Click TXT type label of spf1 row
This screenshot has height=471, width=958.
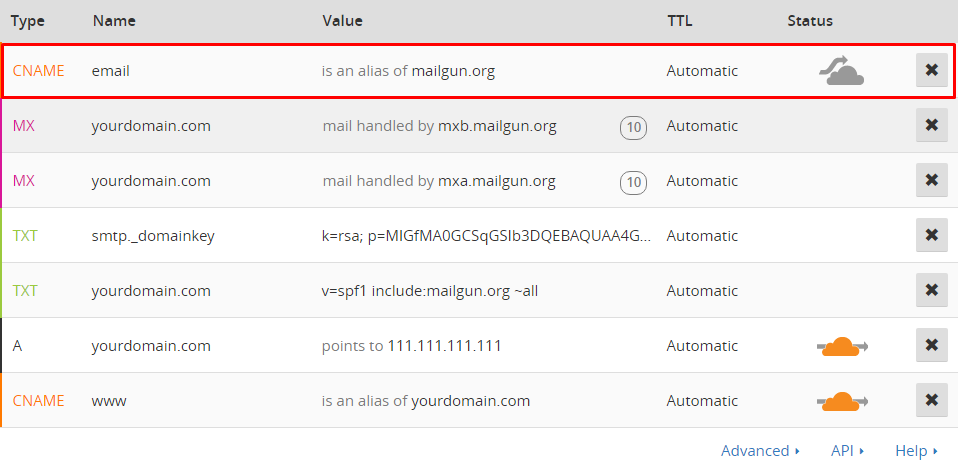click(x=24, y=291)
